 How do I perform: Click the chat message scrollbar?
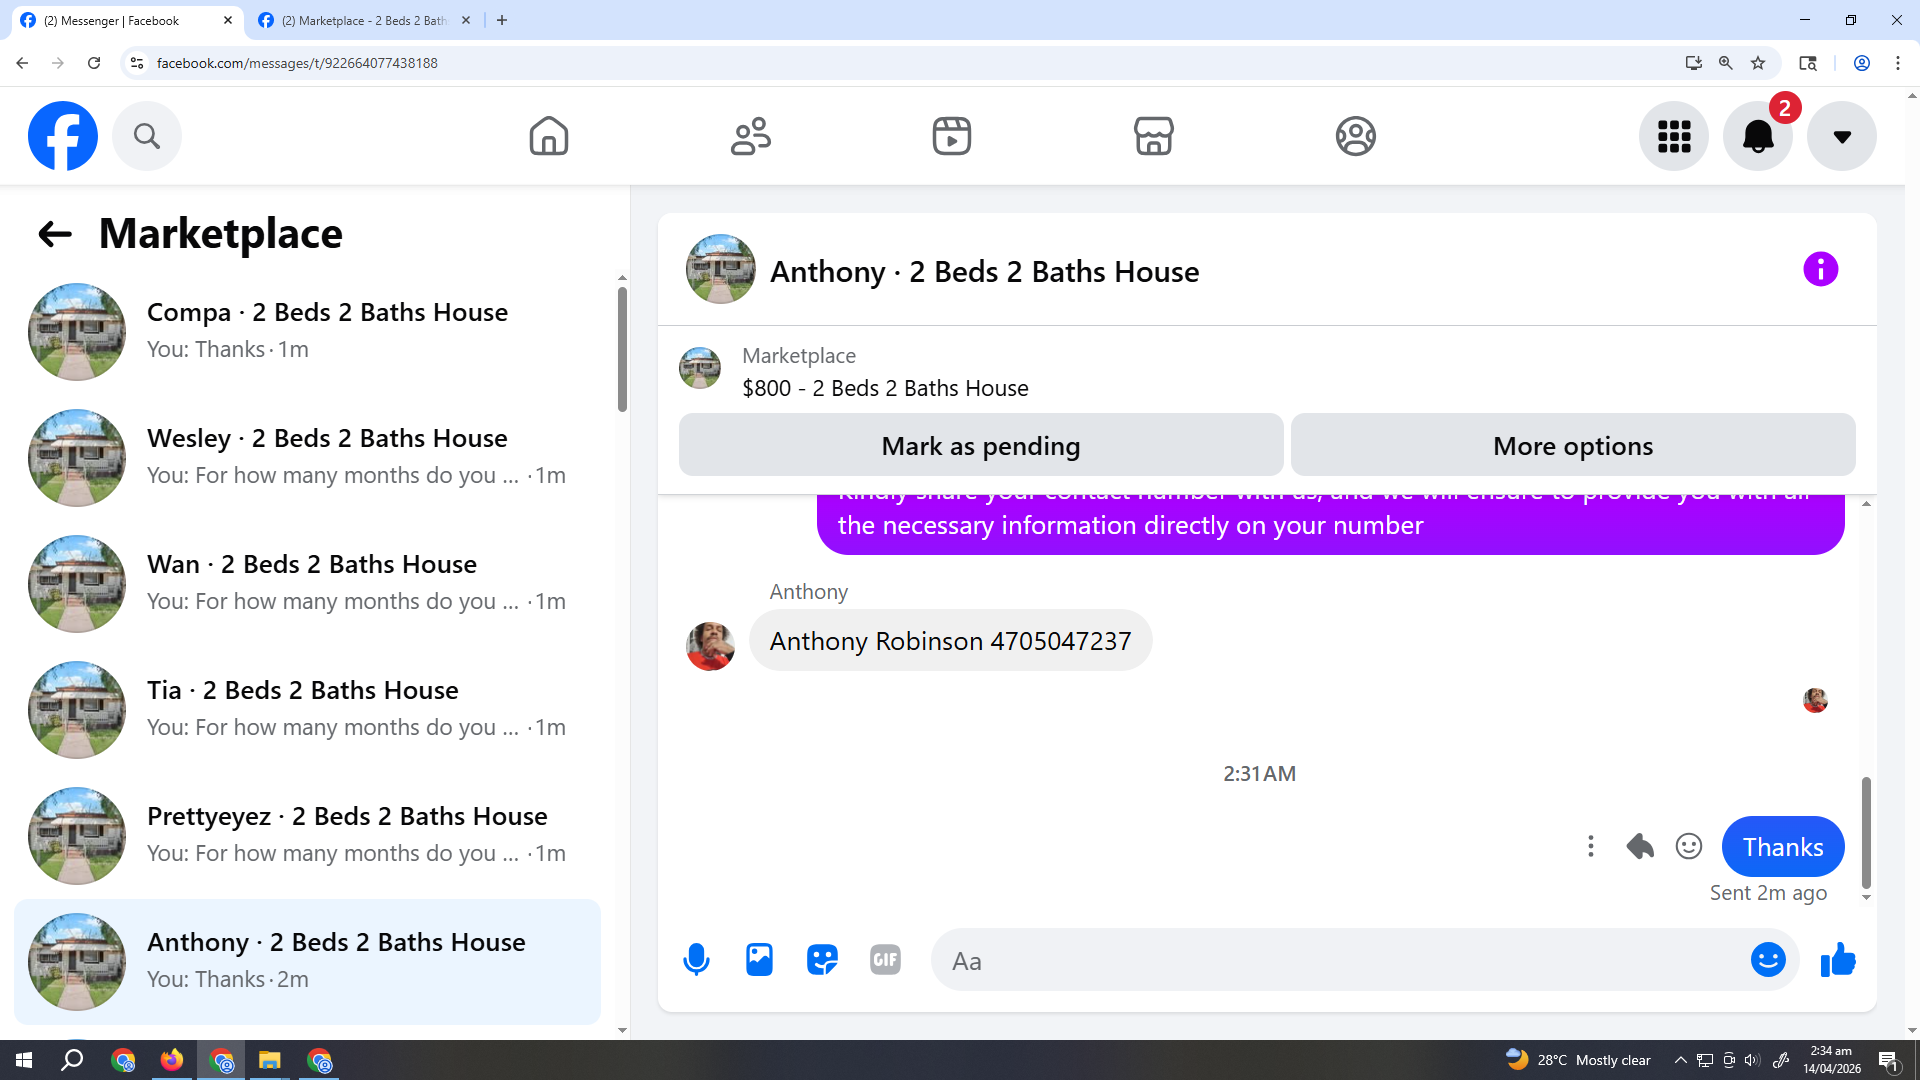coord(1865,832)
